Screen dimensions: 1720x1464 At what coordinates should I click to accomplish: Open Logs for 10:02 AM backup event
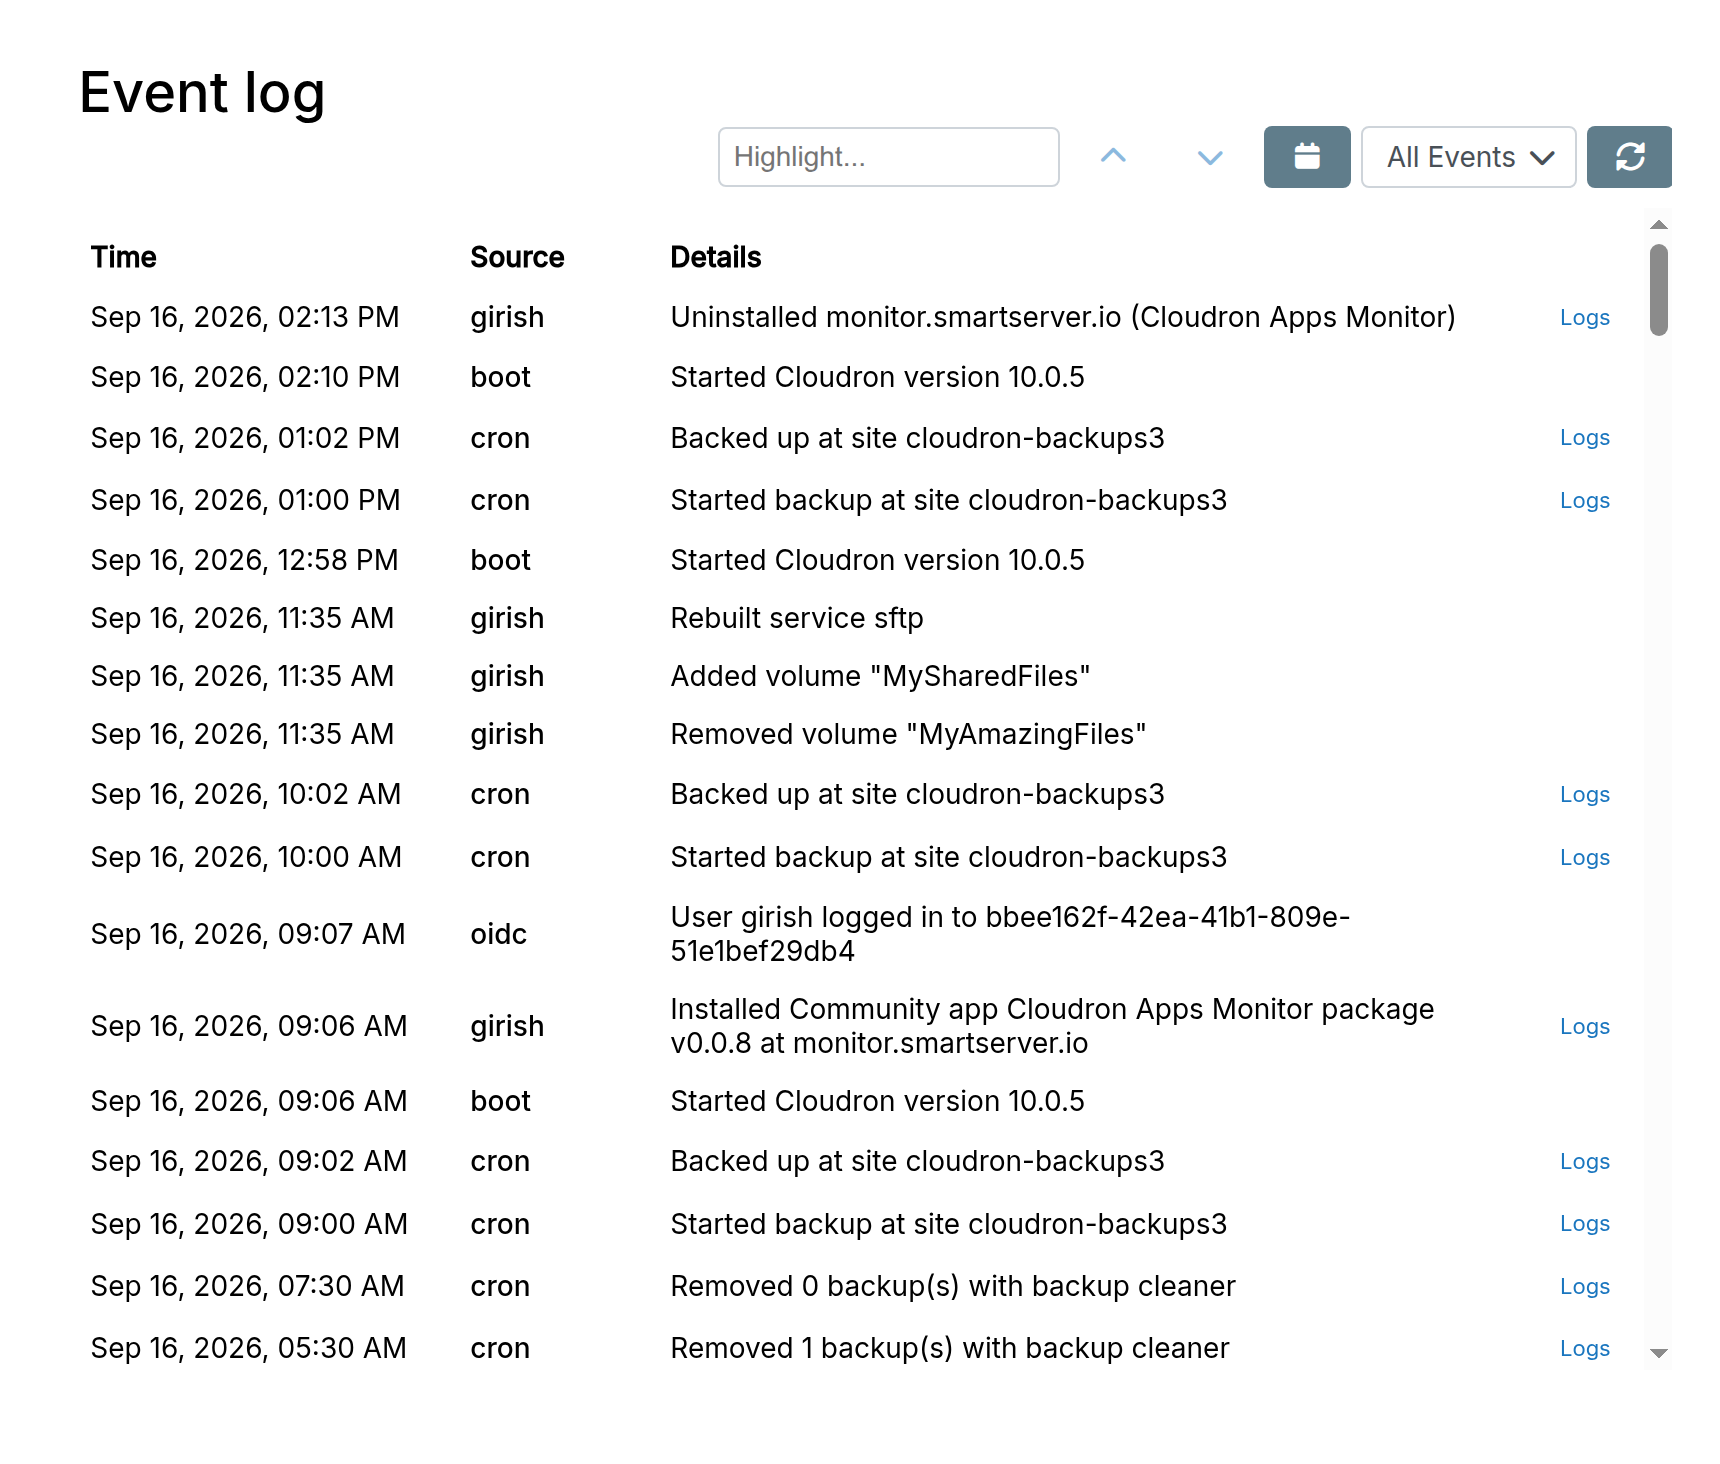click(x=1584, y=795)
